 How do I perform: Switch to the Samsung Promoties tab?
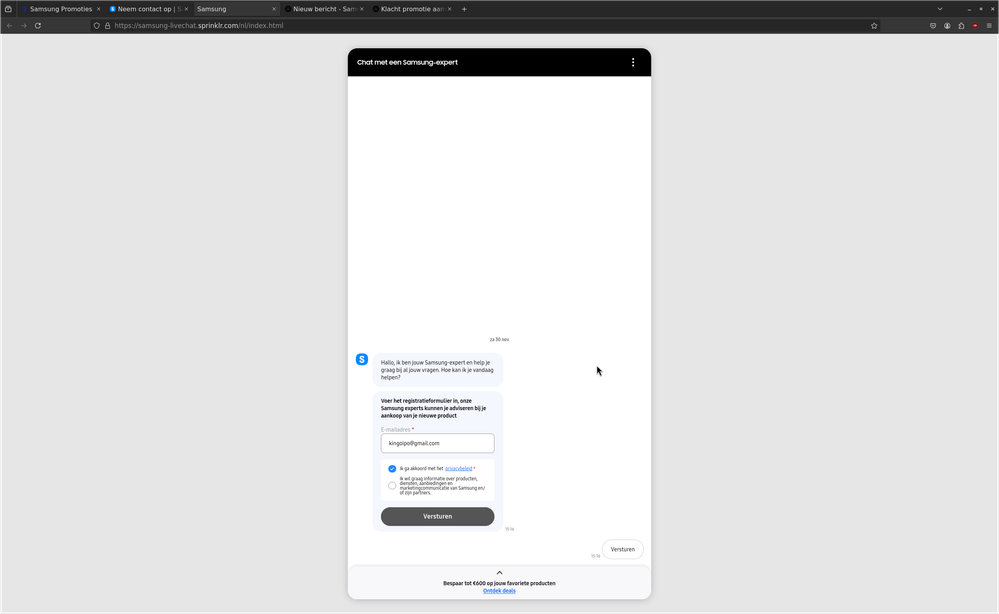pos(61,9)
